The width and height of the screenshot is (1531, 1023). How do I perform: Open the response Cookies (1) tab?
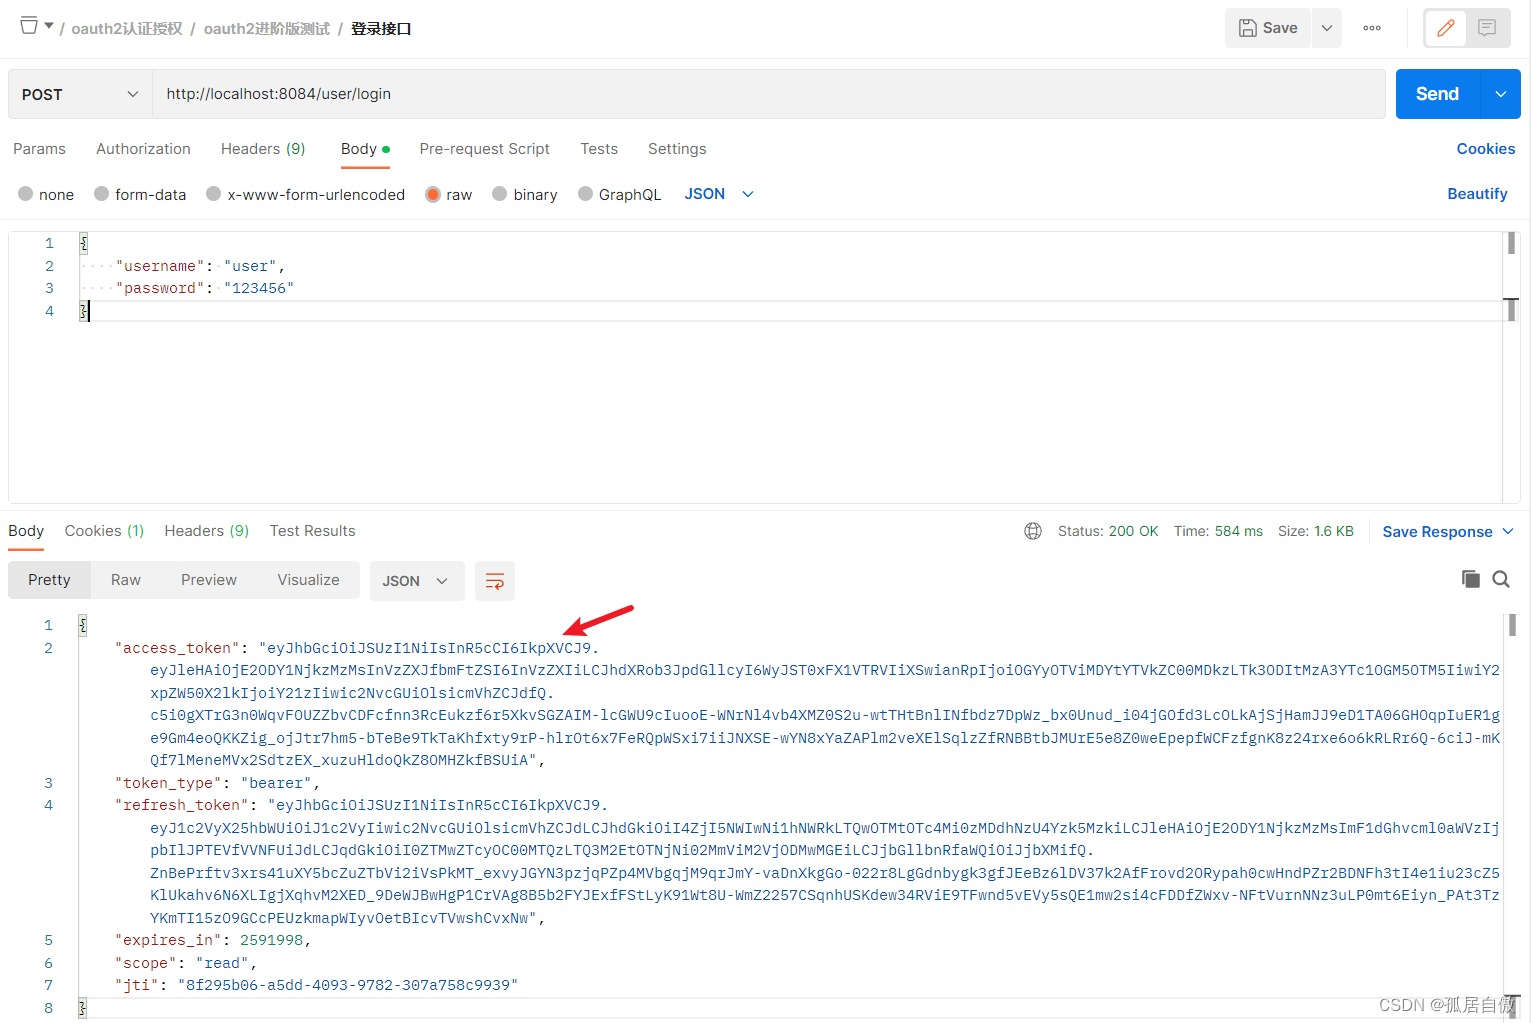pos(104,531)
